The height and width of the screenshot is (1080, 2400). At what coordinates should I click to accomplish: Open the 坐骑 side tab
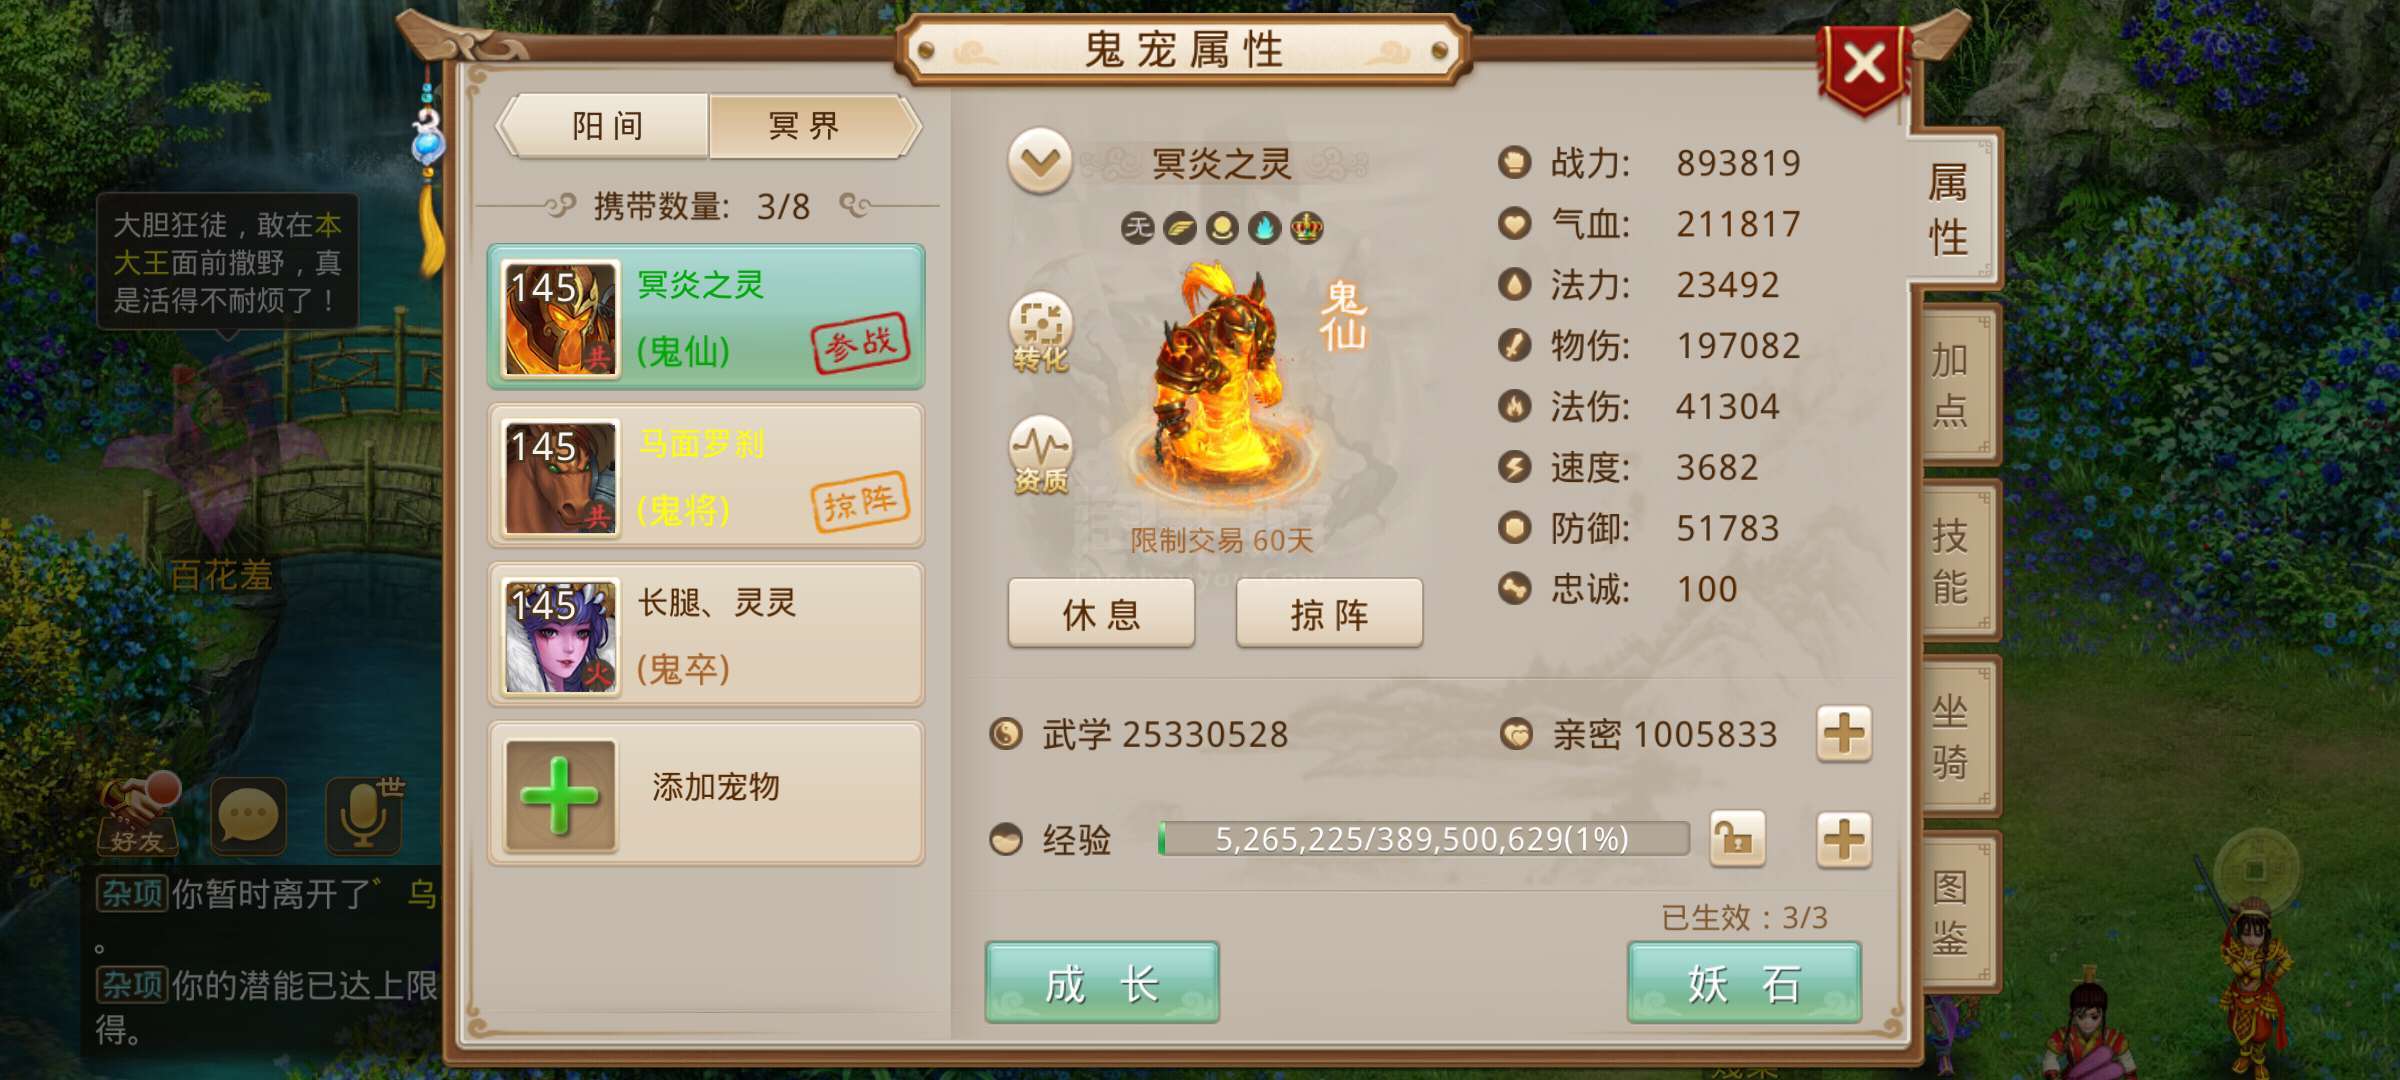tap(1952, 737)
